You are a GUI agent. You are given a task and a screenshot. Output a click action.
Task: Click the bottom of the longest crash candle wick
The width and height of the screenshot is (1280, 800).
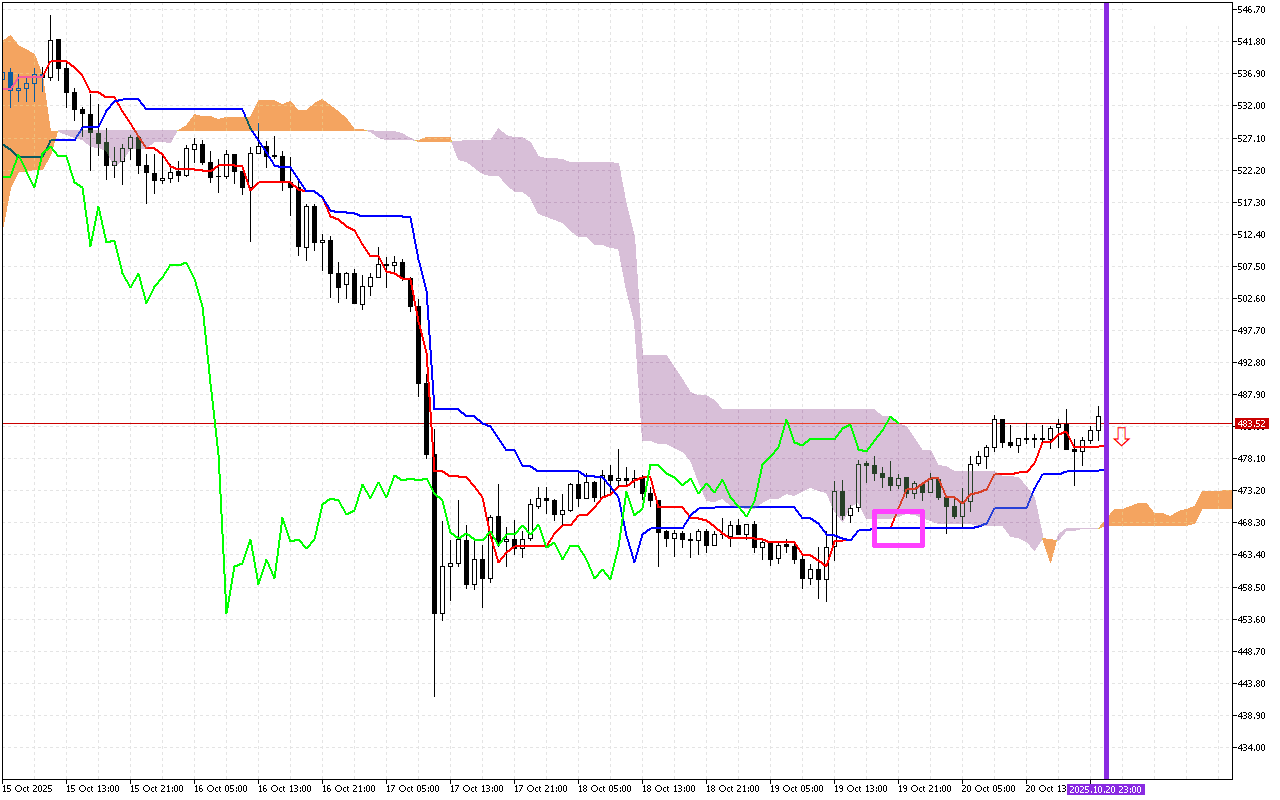point(435,694)
